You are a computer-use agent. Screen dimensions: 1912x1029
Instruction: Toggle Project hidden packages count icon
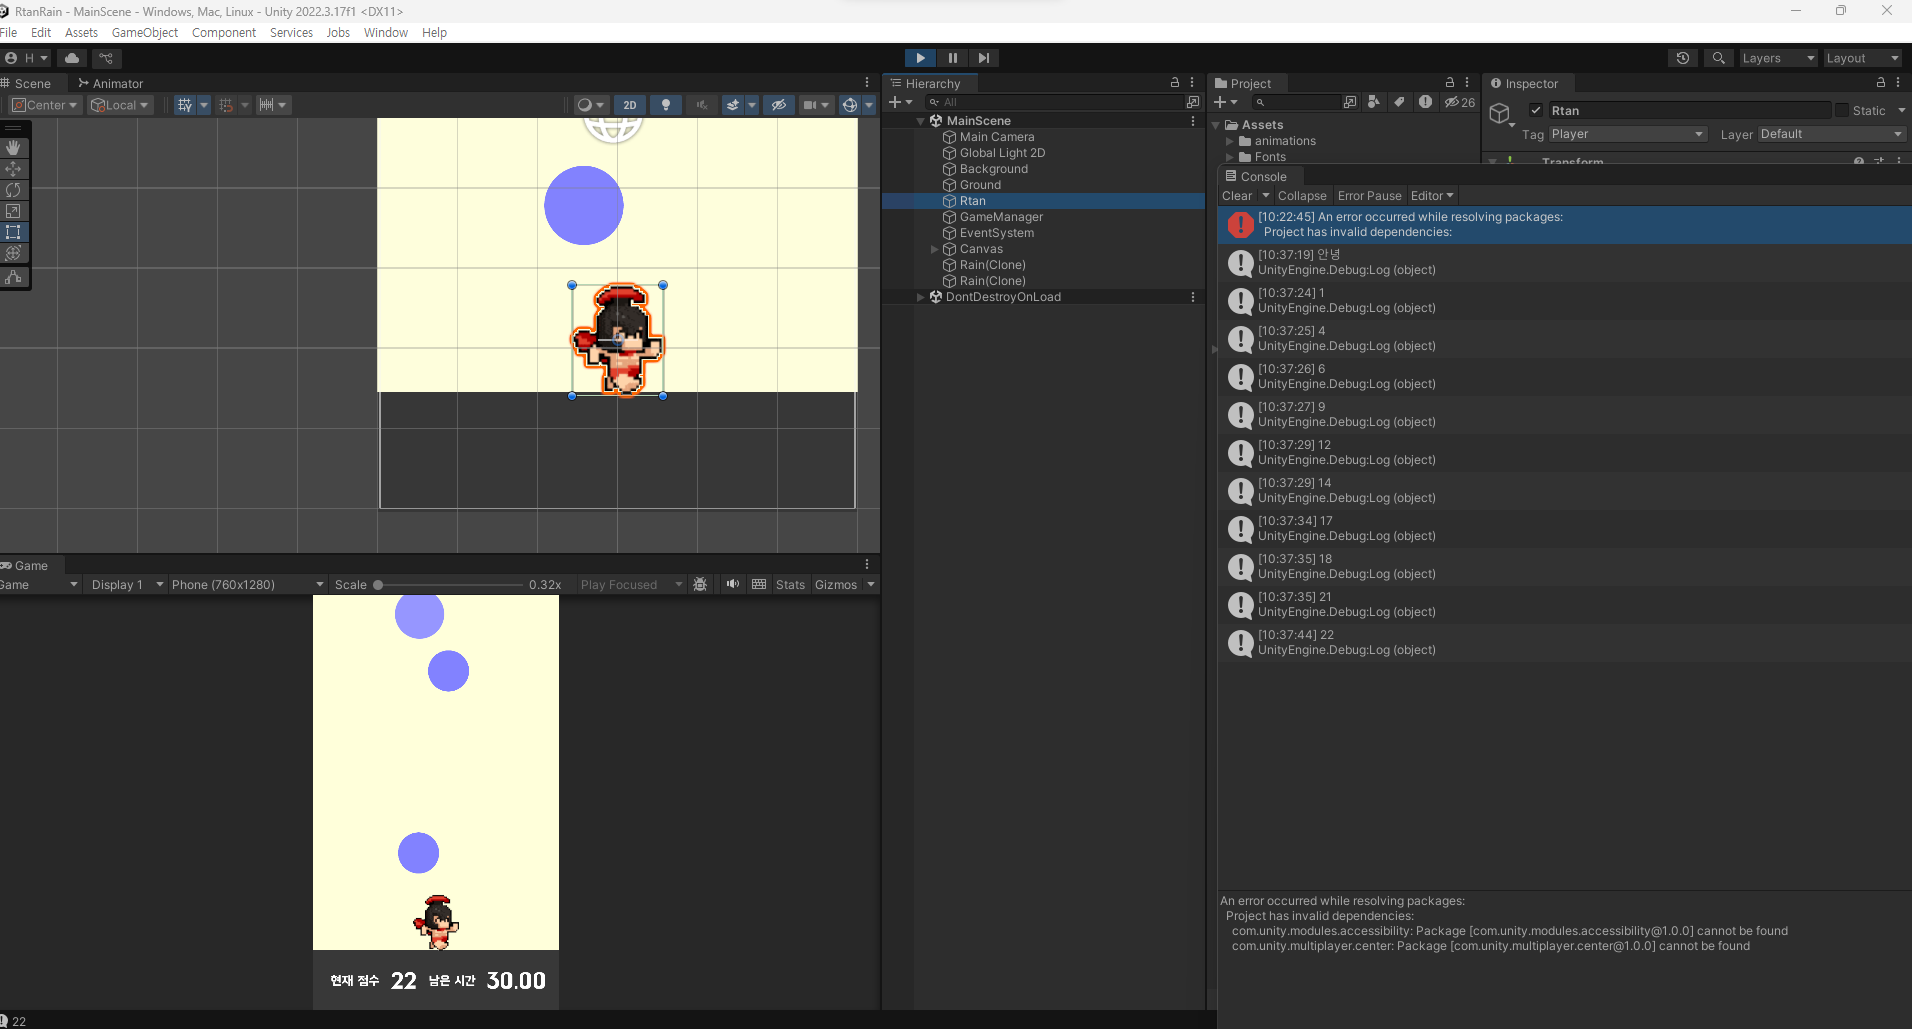(1460, 102)
